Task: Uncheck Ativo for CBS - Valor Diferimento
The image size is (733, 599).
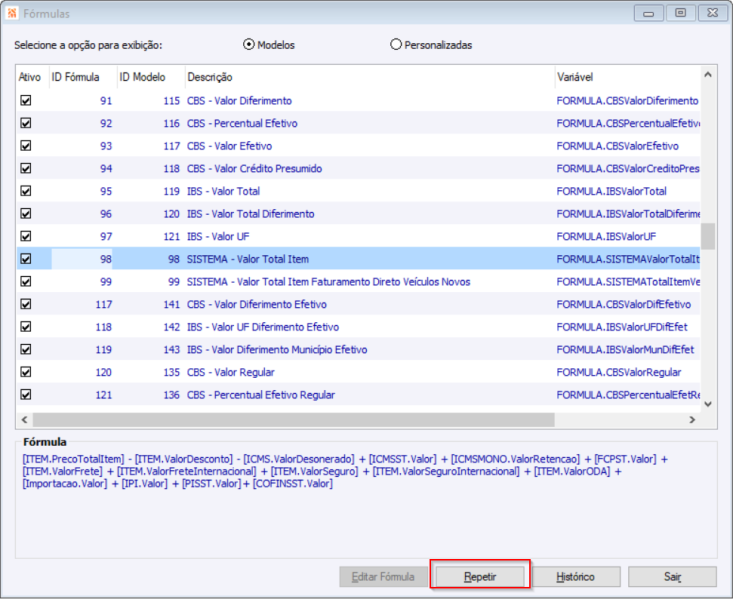Action: (26, 101)
